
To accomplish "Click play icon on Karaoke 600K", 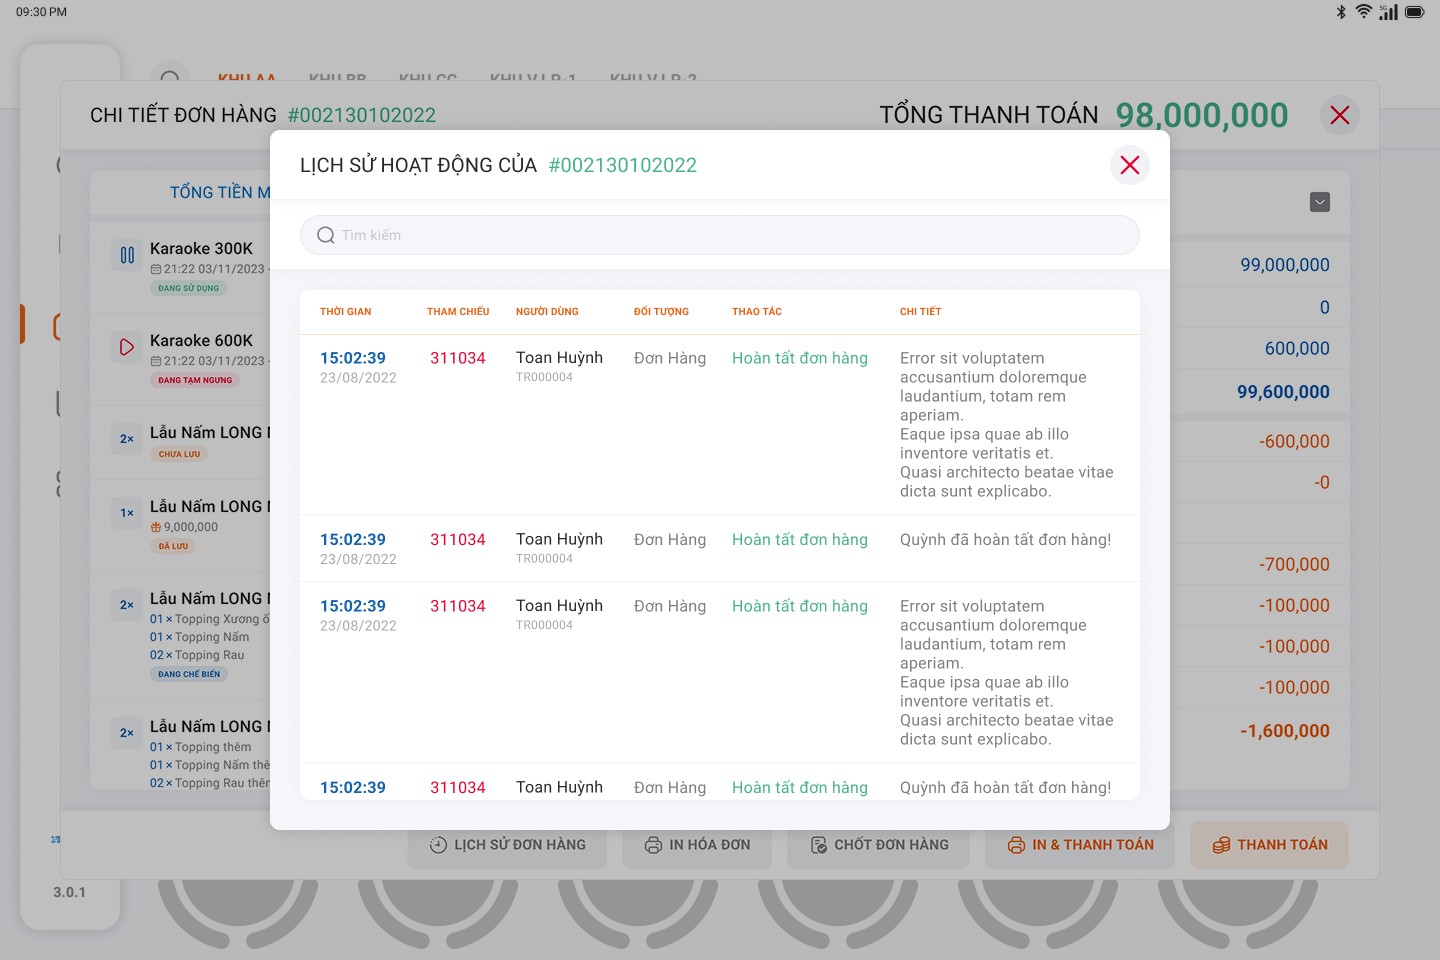I will pyautogui.click(x=127, y=347).
